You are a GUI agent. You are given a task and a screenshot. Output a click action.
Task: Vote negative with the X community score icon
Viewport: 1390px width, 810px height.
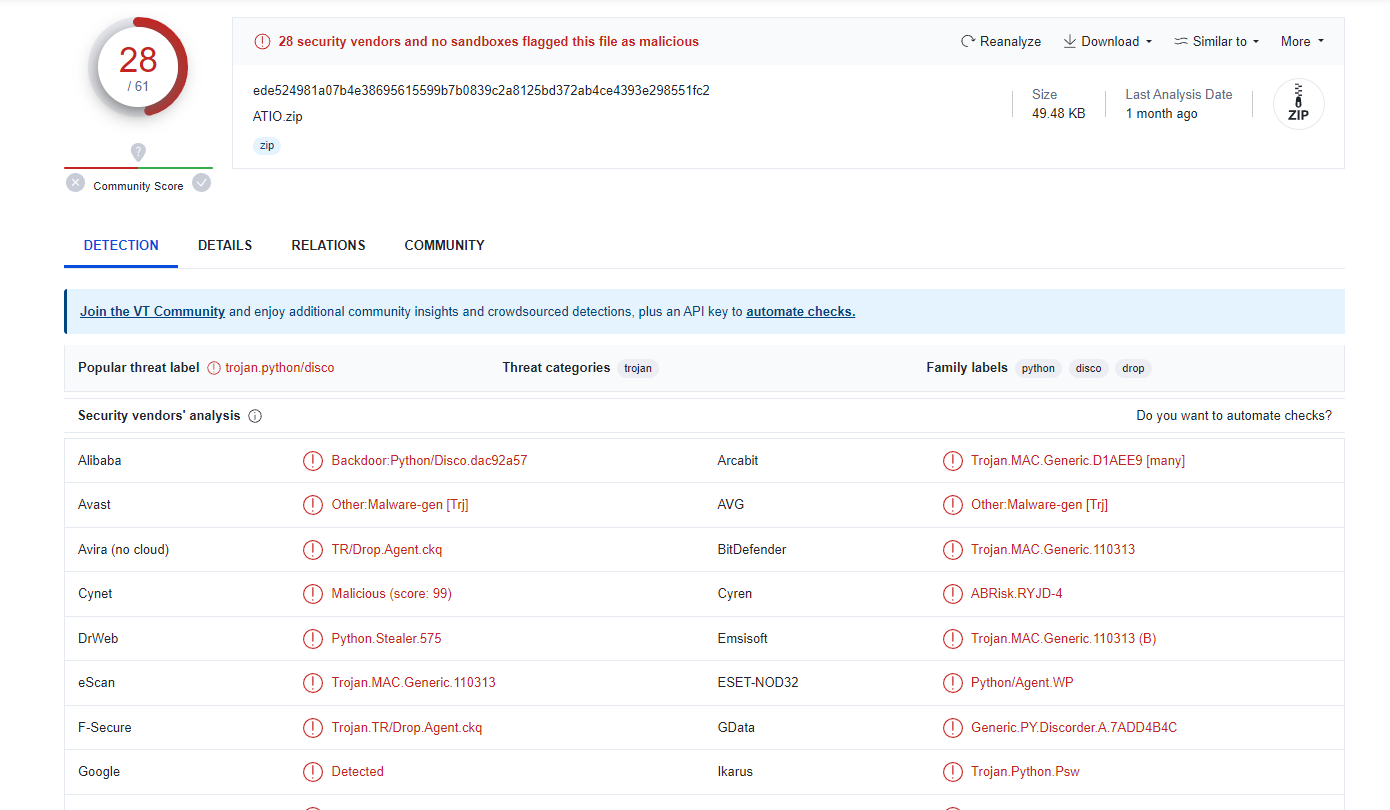click(76, 183)
